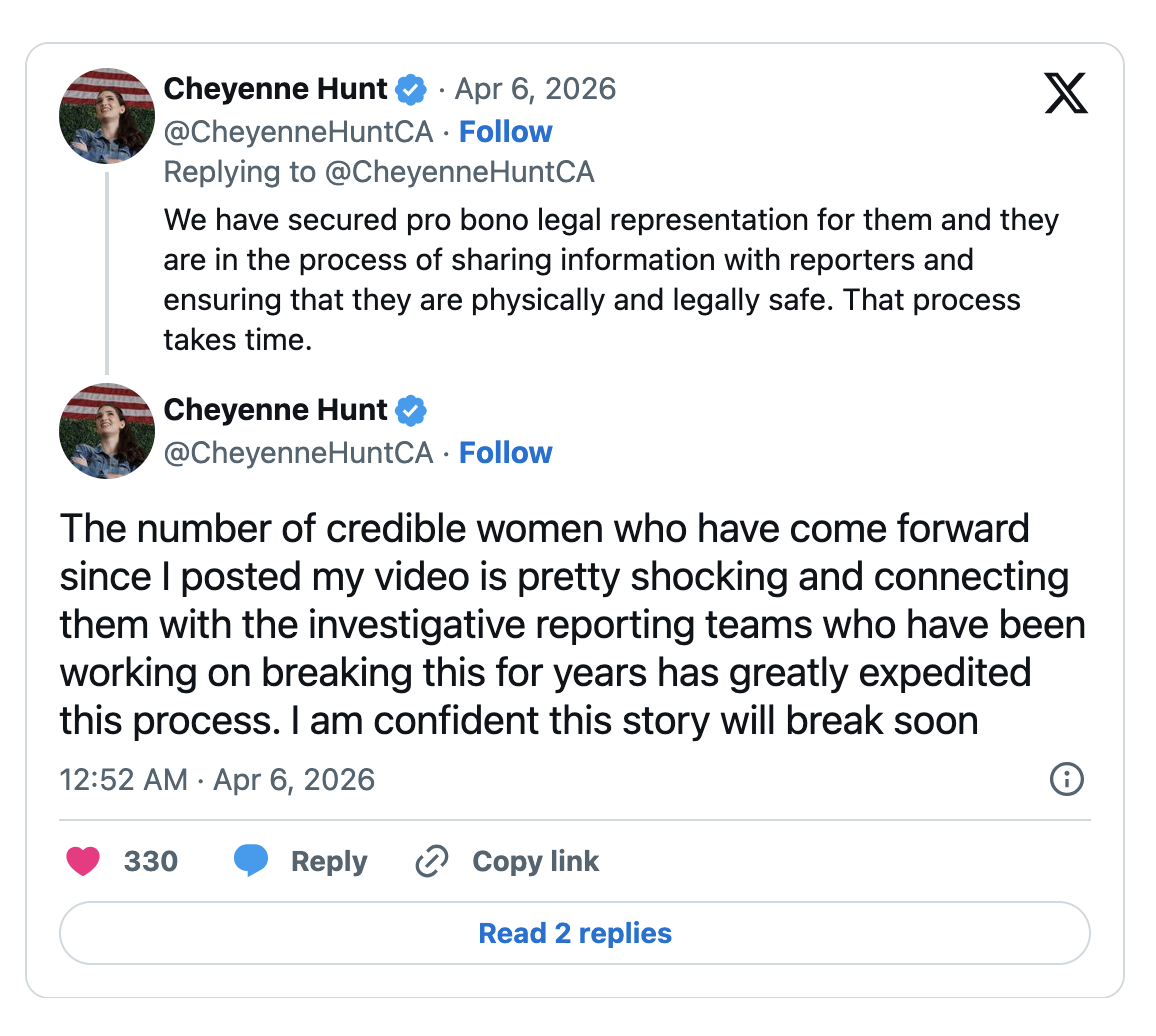
Task: Click the @CheyenneHuntCA handle on the main tweet
Action: pyautogui.click(x=297, y=453)
